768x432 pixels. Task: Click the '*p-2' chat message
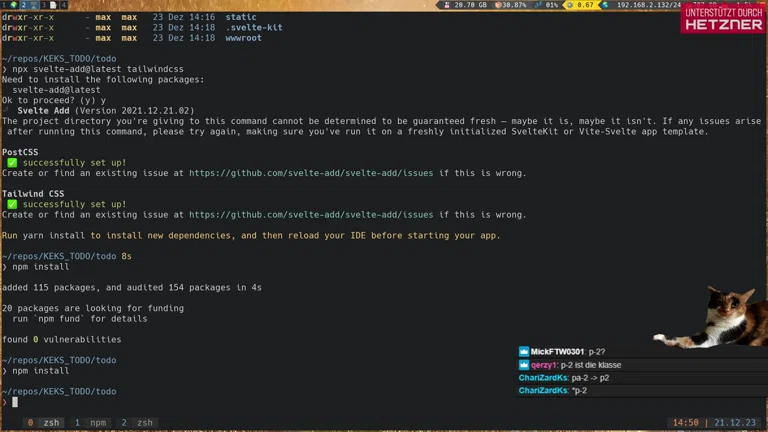[x=579, y=390]
